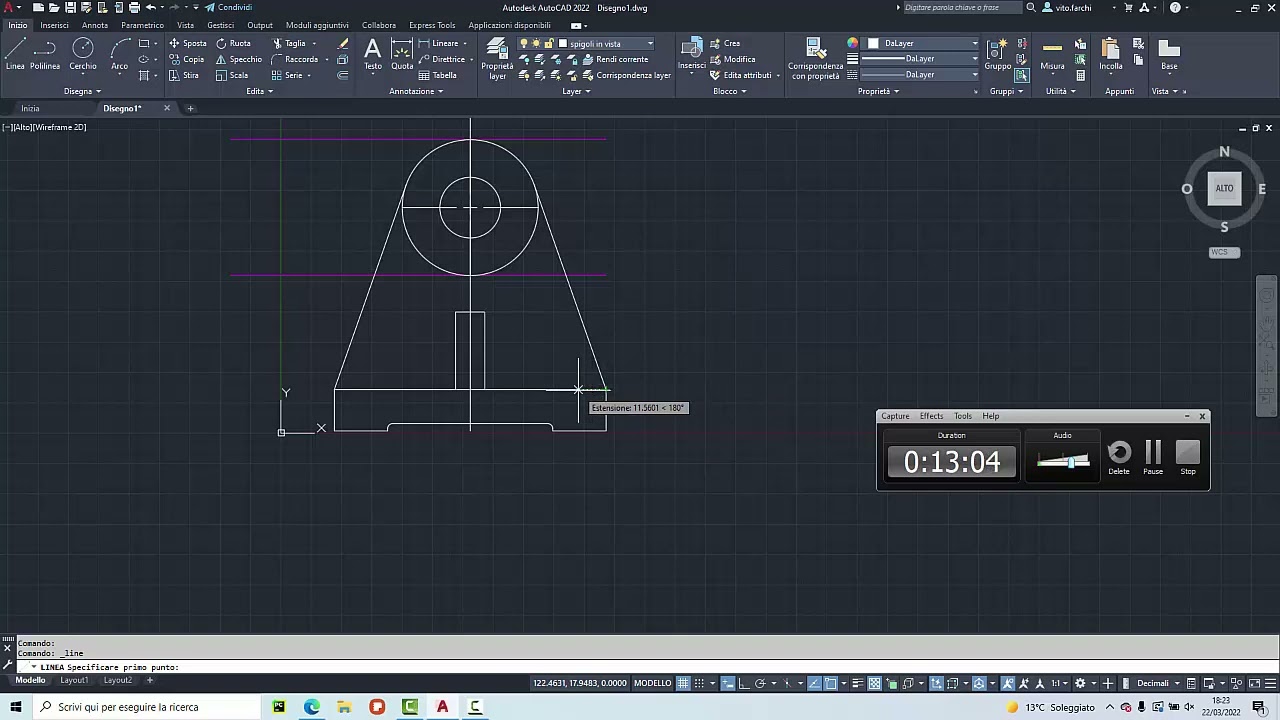The image size is (1280, 720).
Task: Open the Decimali units dropdown
Action: point(1158,683)
